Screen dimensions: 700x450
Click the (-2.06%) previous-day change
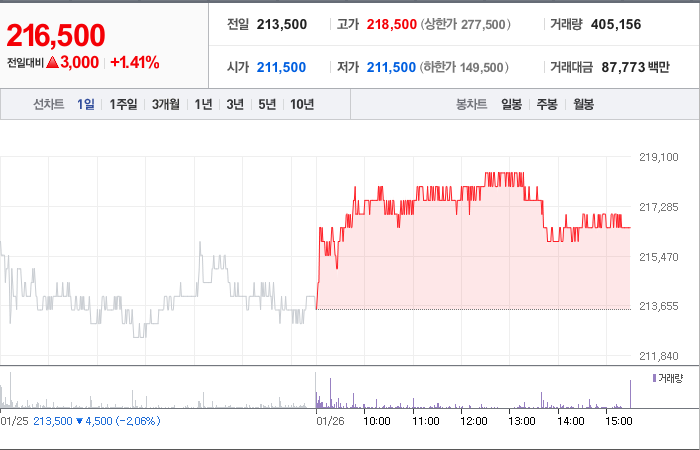[x=138, y=421]
